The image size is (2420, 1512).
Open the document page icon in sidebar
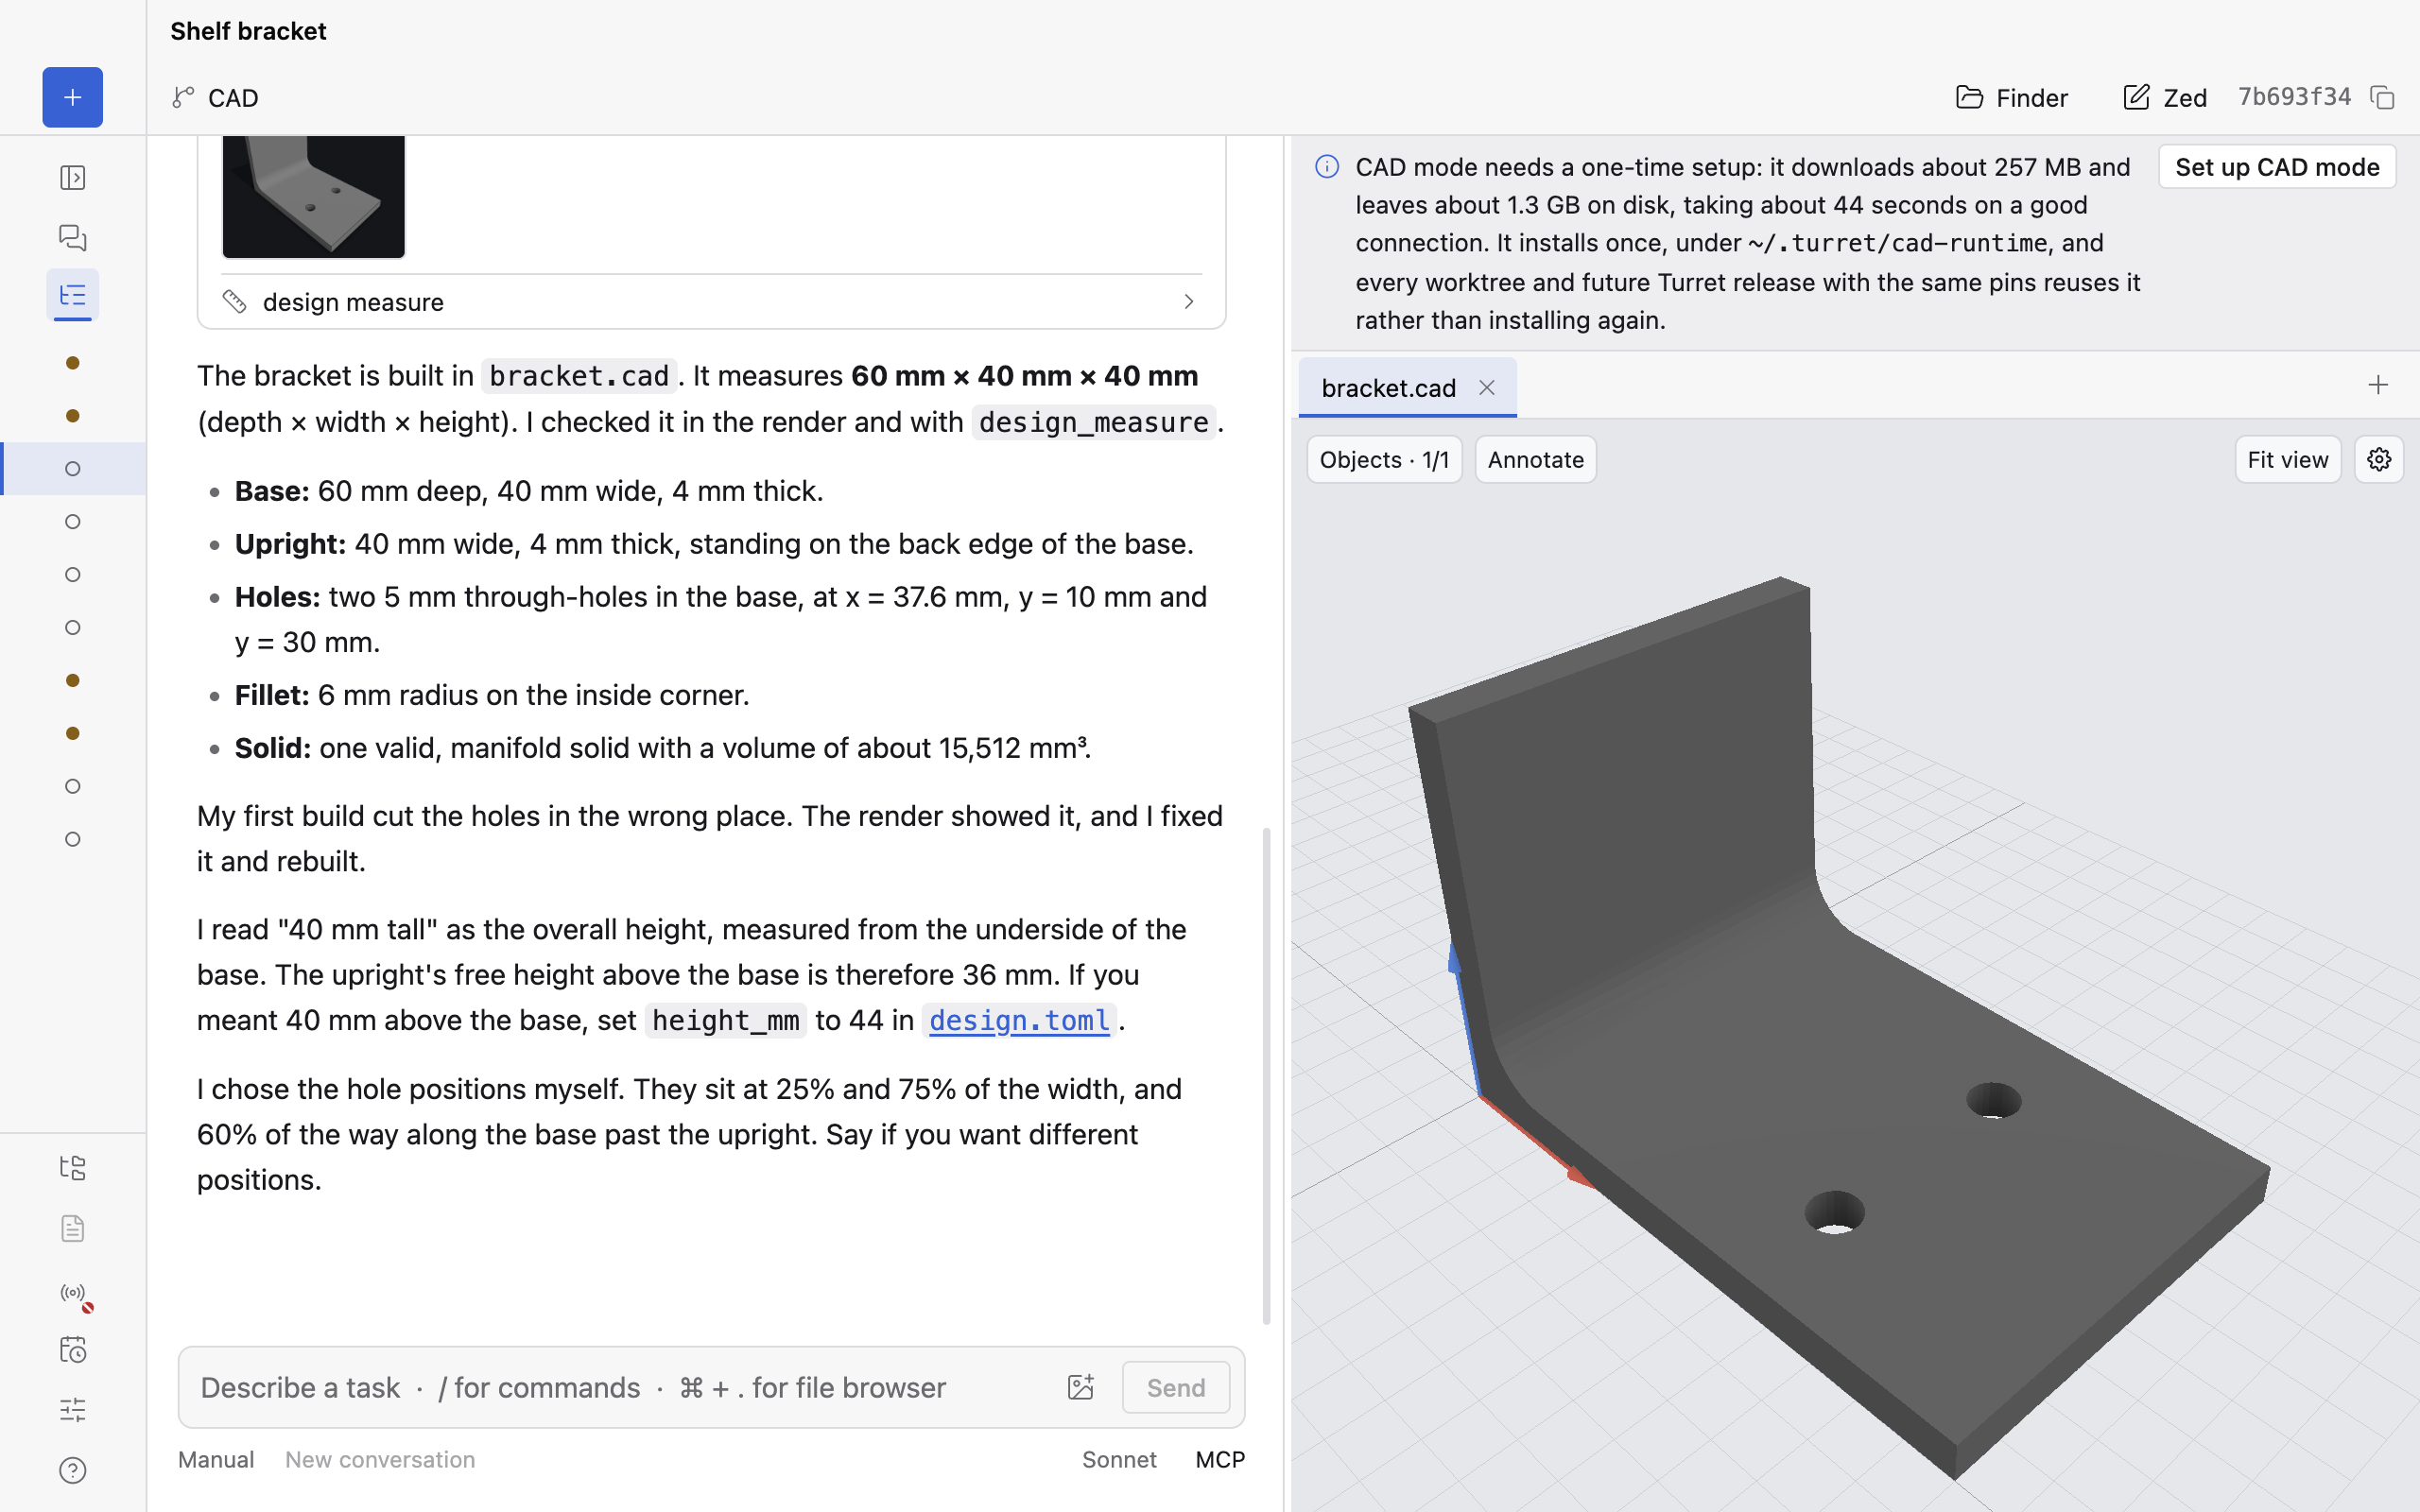tap(72, 1228)
